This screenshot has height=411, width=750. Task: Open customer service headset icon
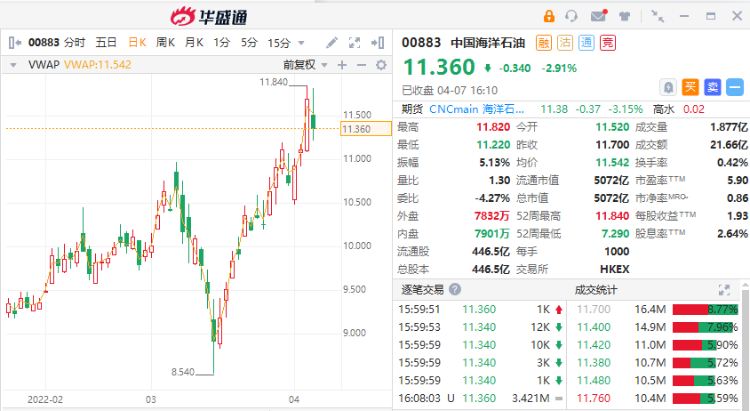click(571, 16)
